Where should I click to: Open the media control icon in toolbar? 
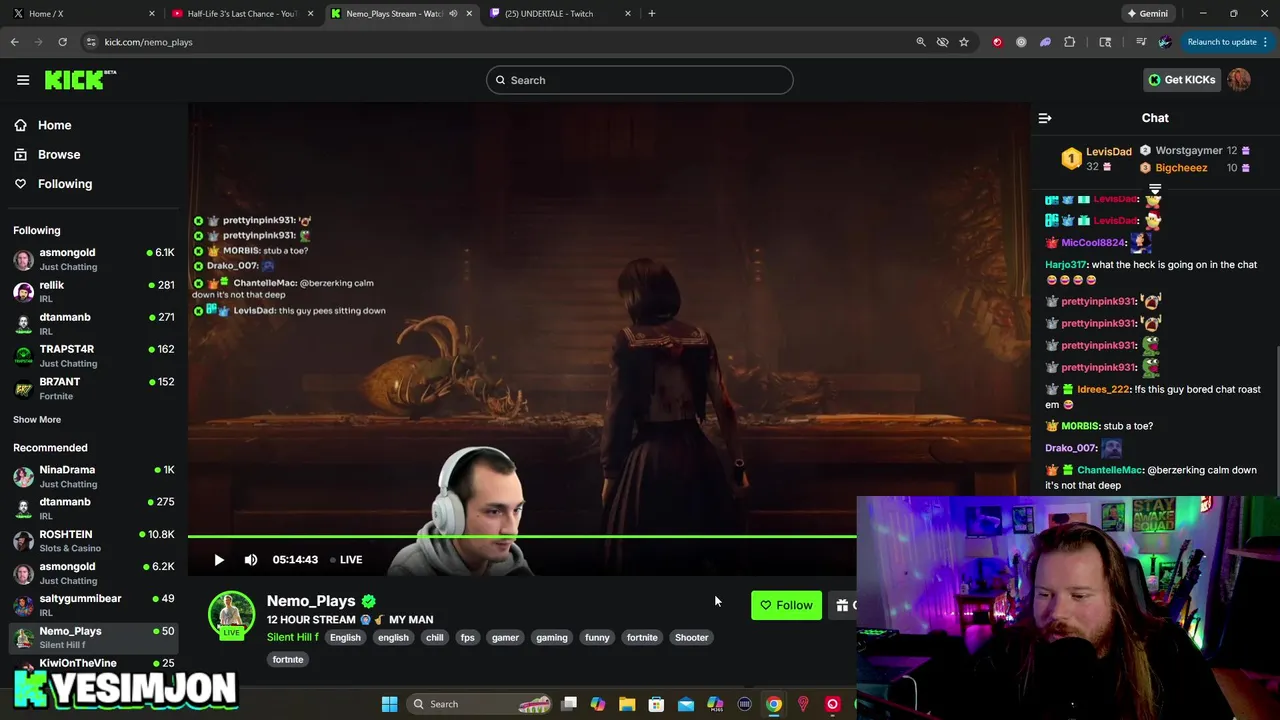(1141, 42)
